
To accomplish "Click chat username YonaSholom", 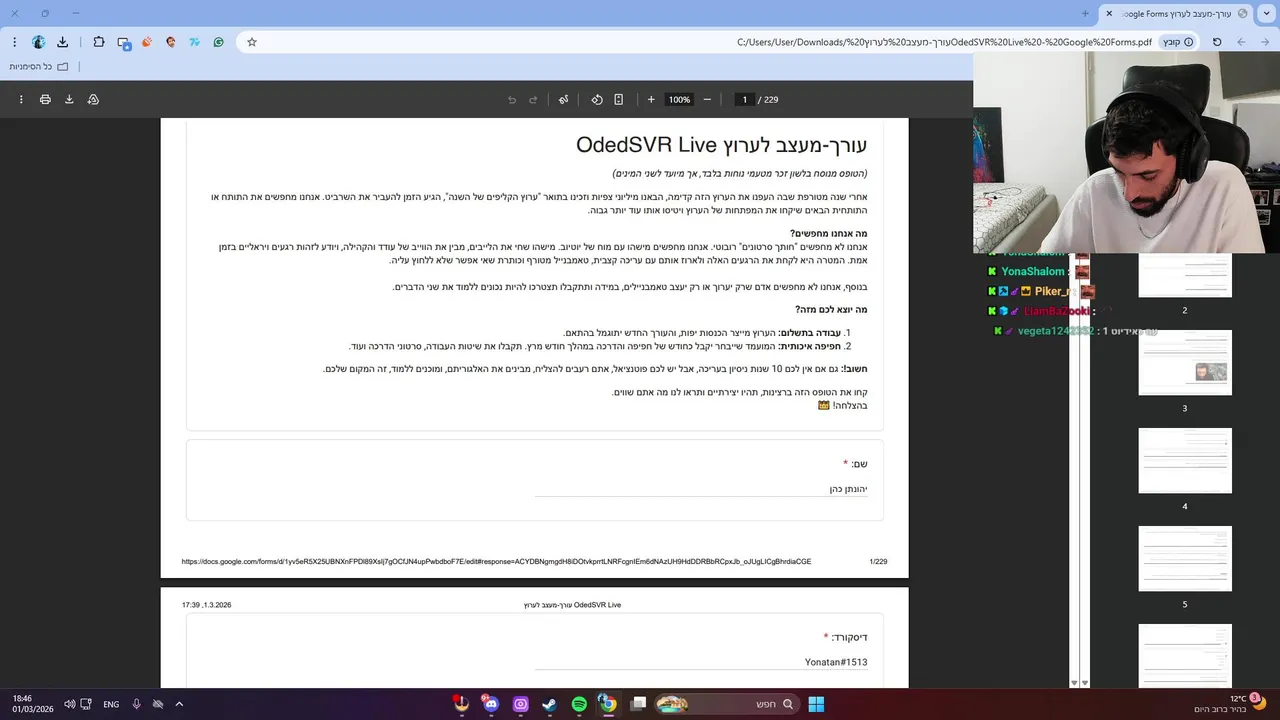I will (x=1033, y=271).
